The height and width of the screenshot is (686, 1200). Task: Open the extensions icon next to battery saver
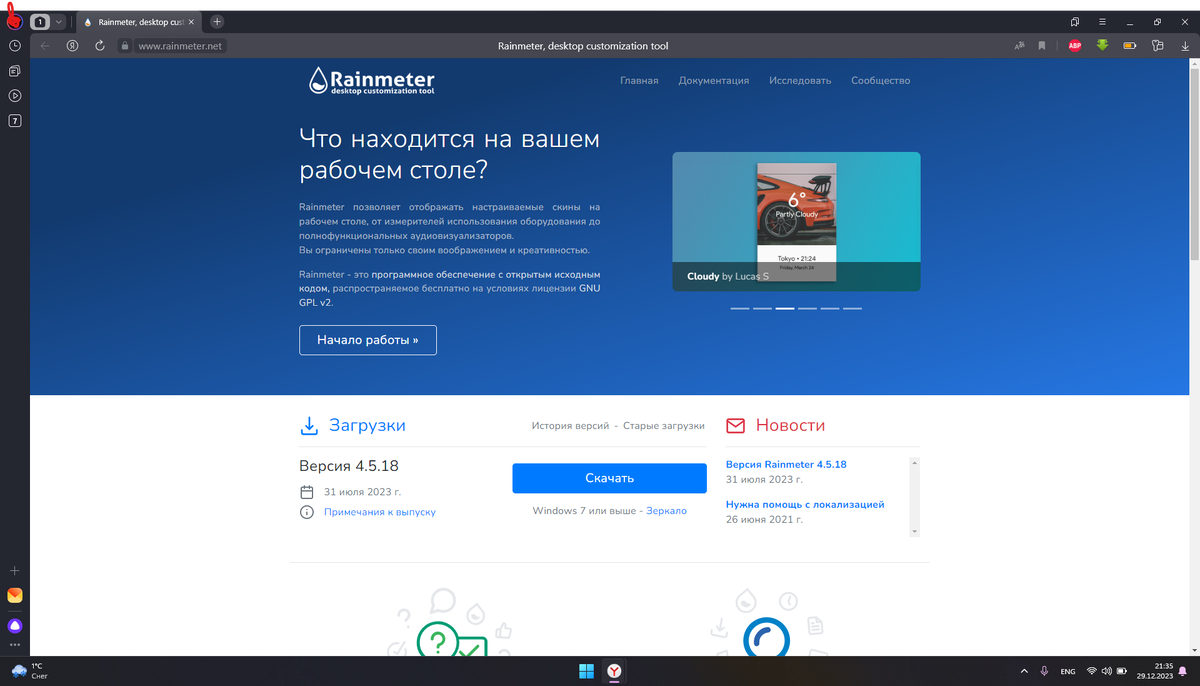[x=1158, y=45]
